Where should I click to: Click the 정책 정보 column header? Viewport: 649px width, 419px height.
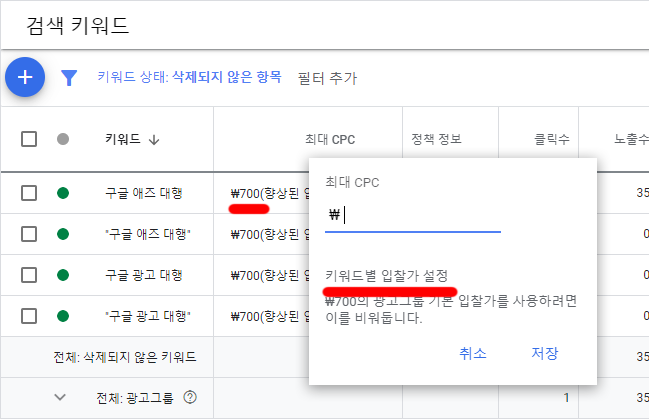coord(436,139)
